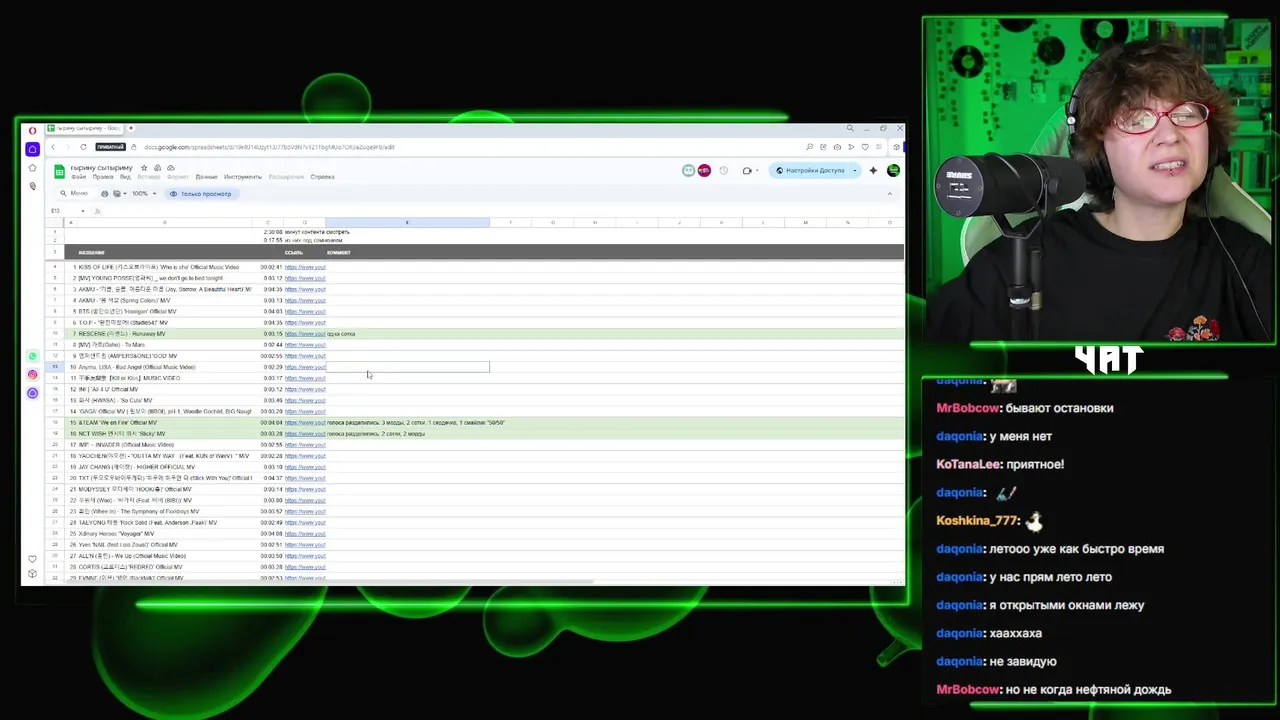Click the heart bookmark icon in address bar
The width and height of the screenshot is (1280, 720).
click(865, 147)
